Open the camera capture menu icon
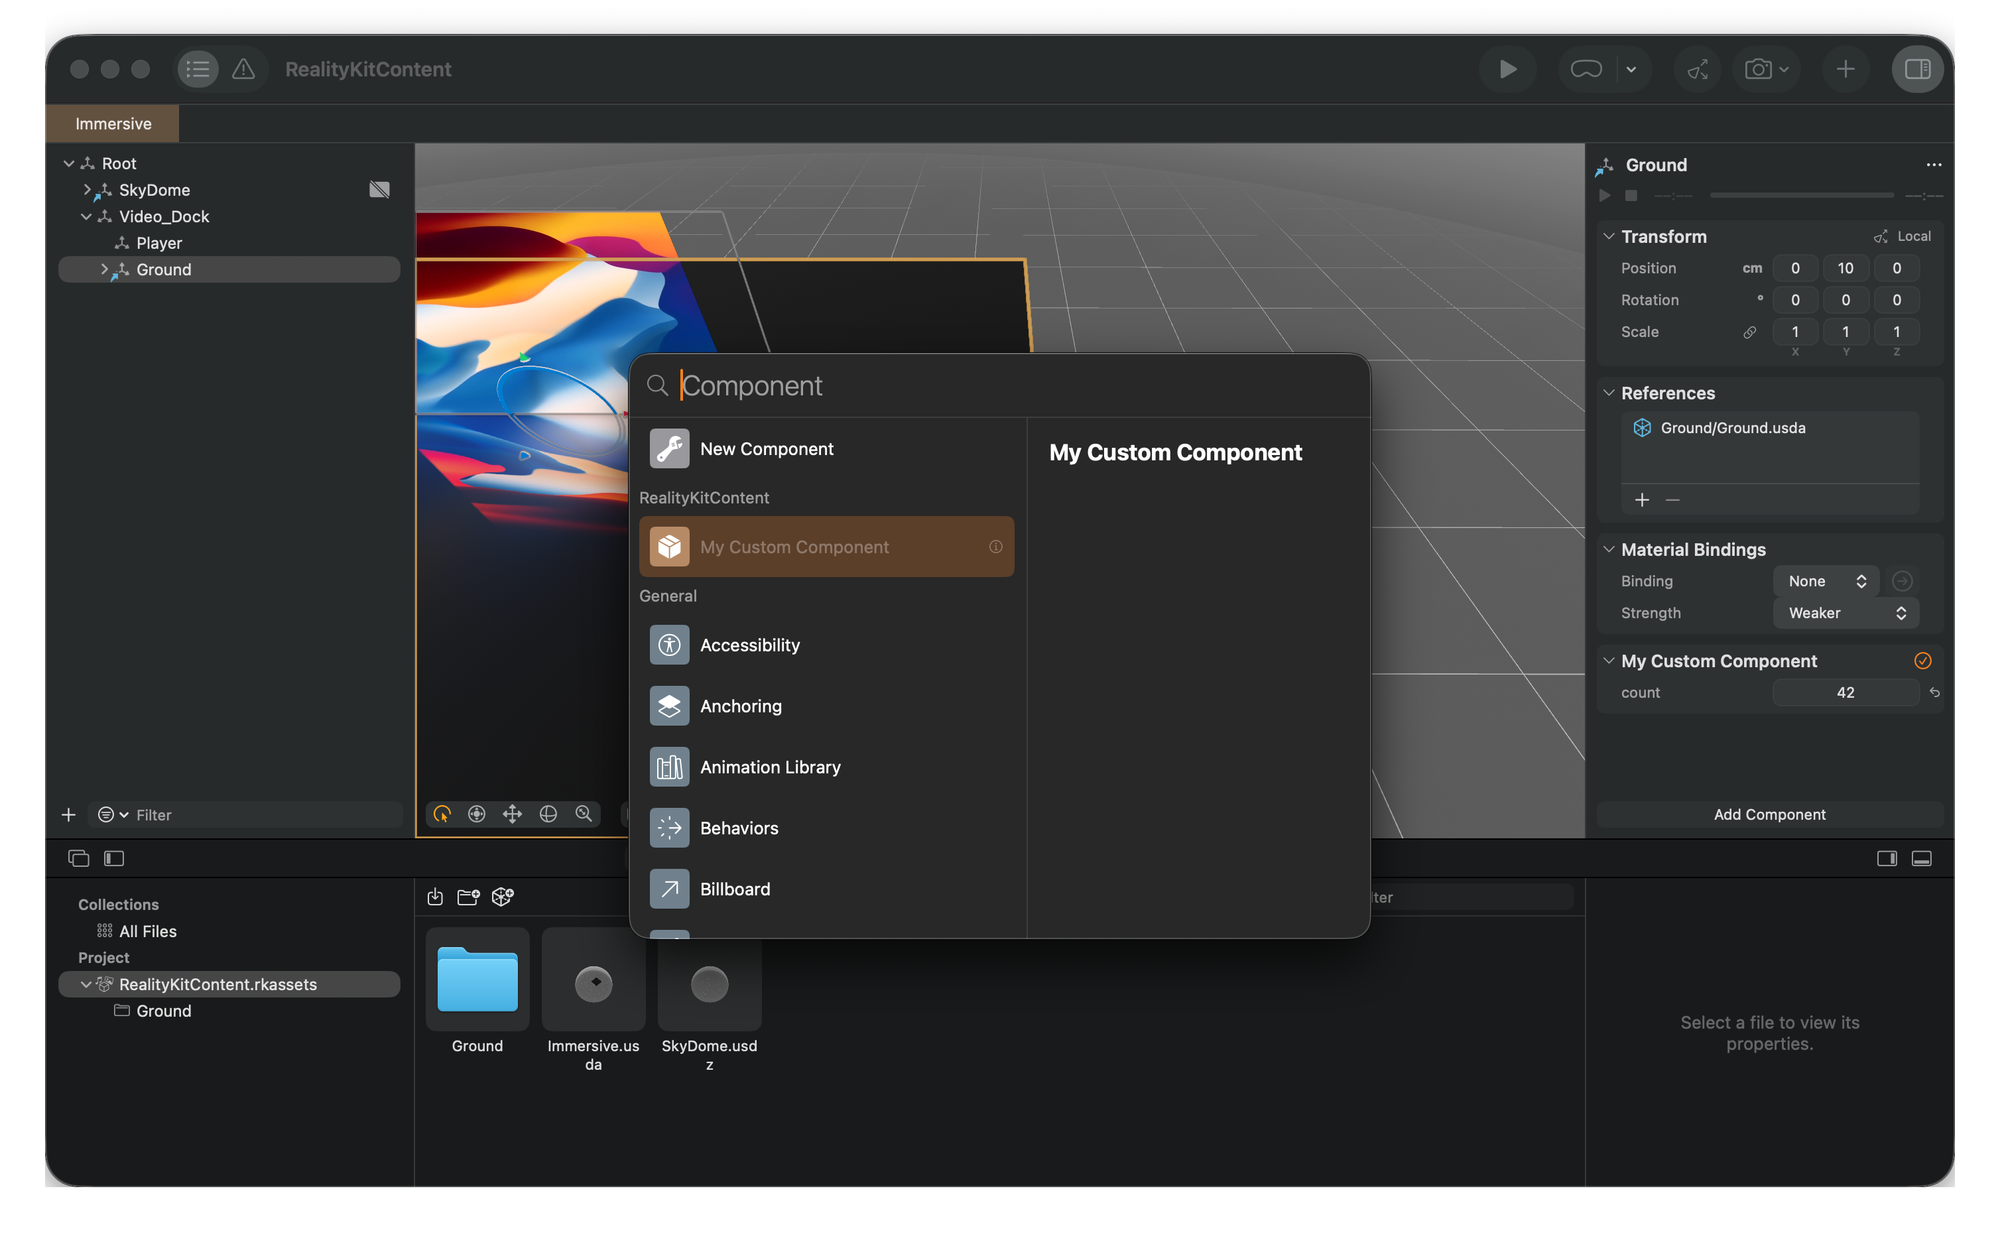 coord(1765,69)
